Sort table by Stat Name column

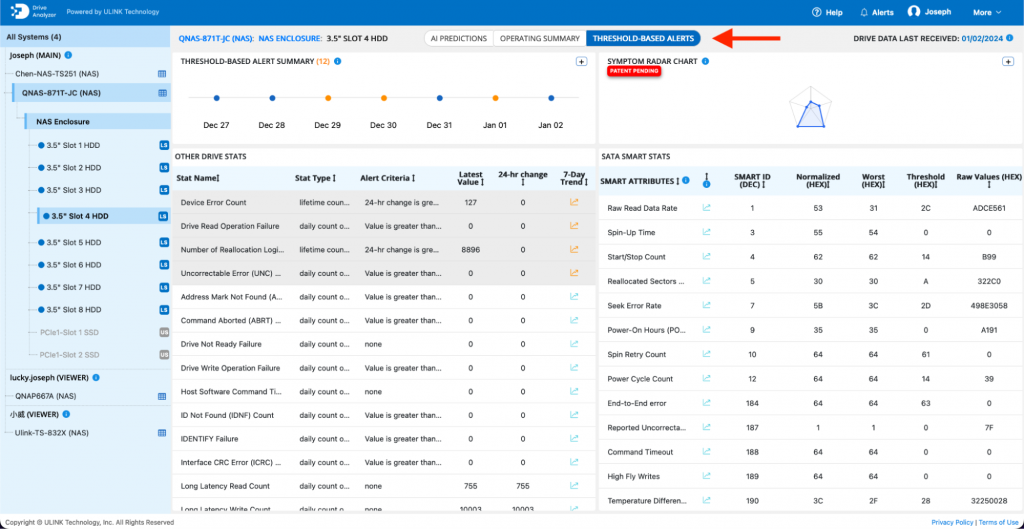pos(198,178)
